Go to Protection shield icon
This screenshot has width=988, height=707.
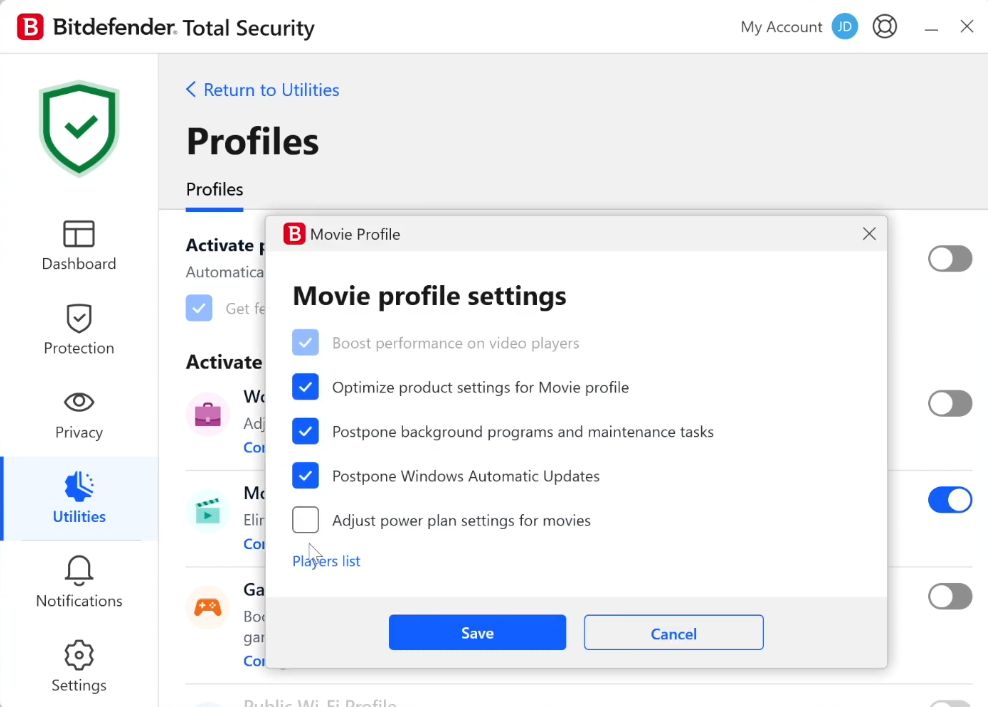click(79, 318)
